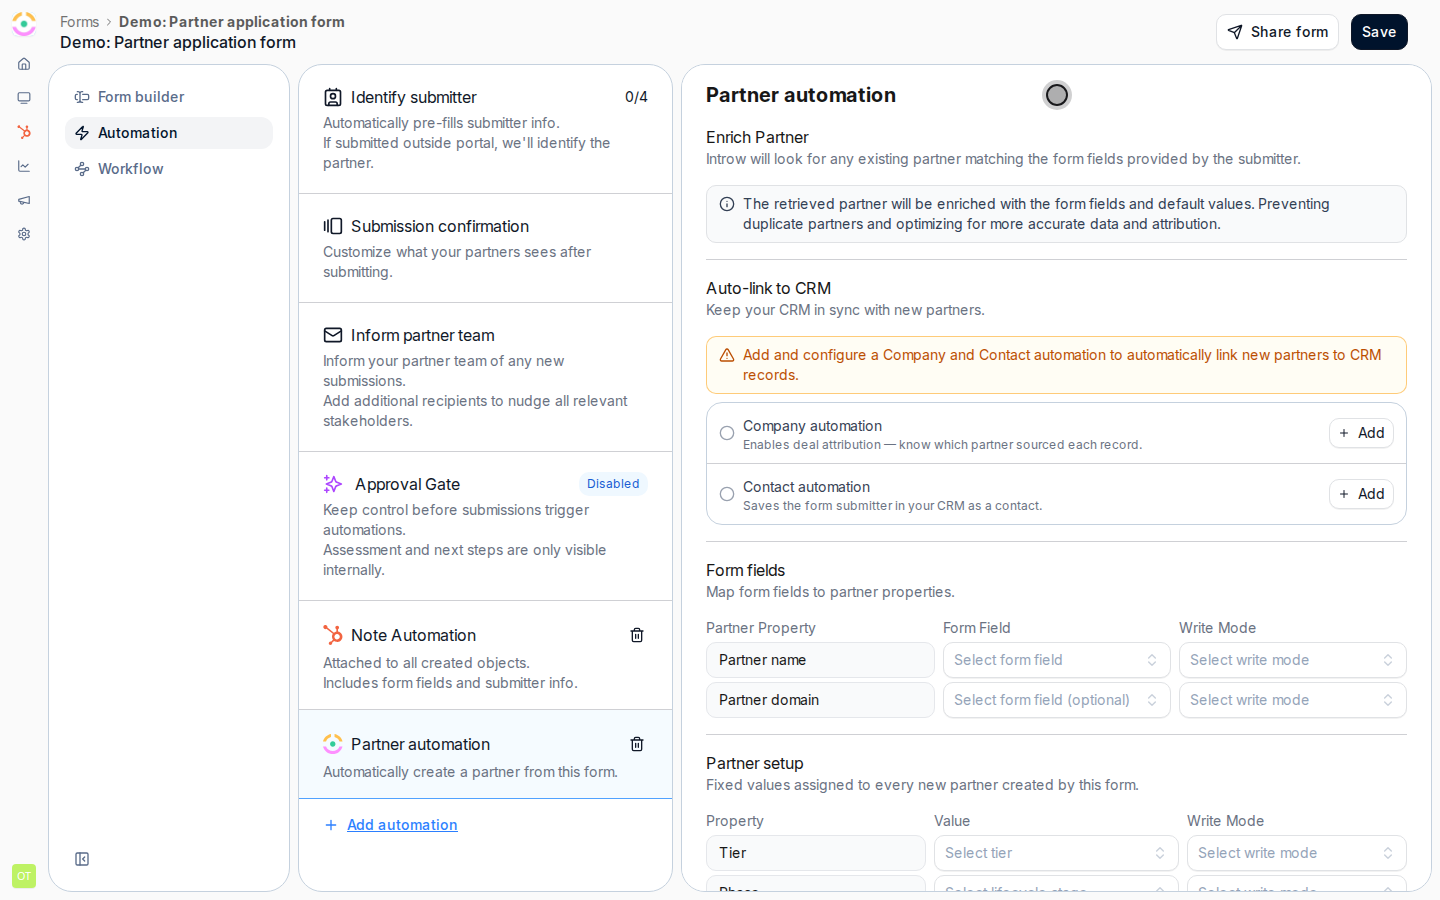Open write mode dropdown for Partner domain
Image resolution: width=1440 pixels, height=900 pixels.
[x=1292, y=700]
